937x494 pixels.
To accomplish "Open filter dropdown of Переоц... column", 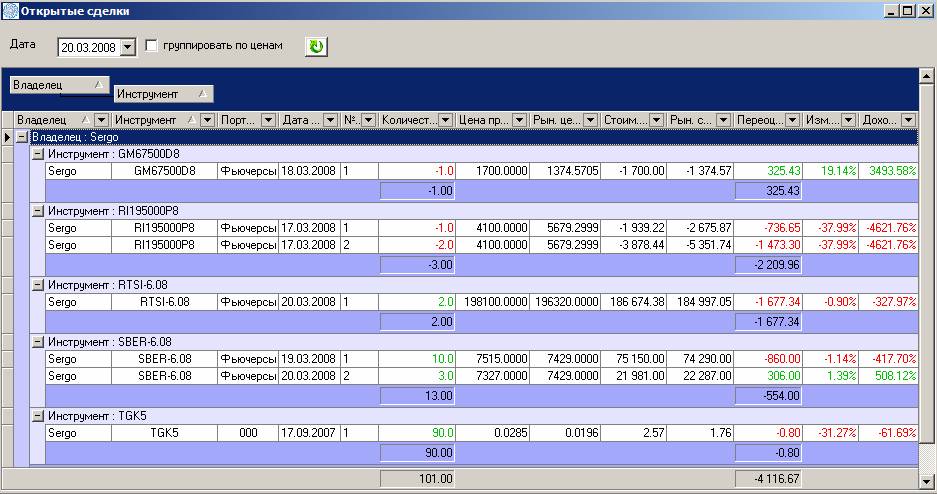I will pos(793,120).
